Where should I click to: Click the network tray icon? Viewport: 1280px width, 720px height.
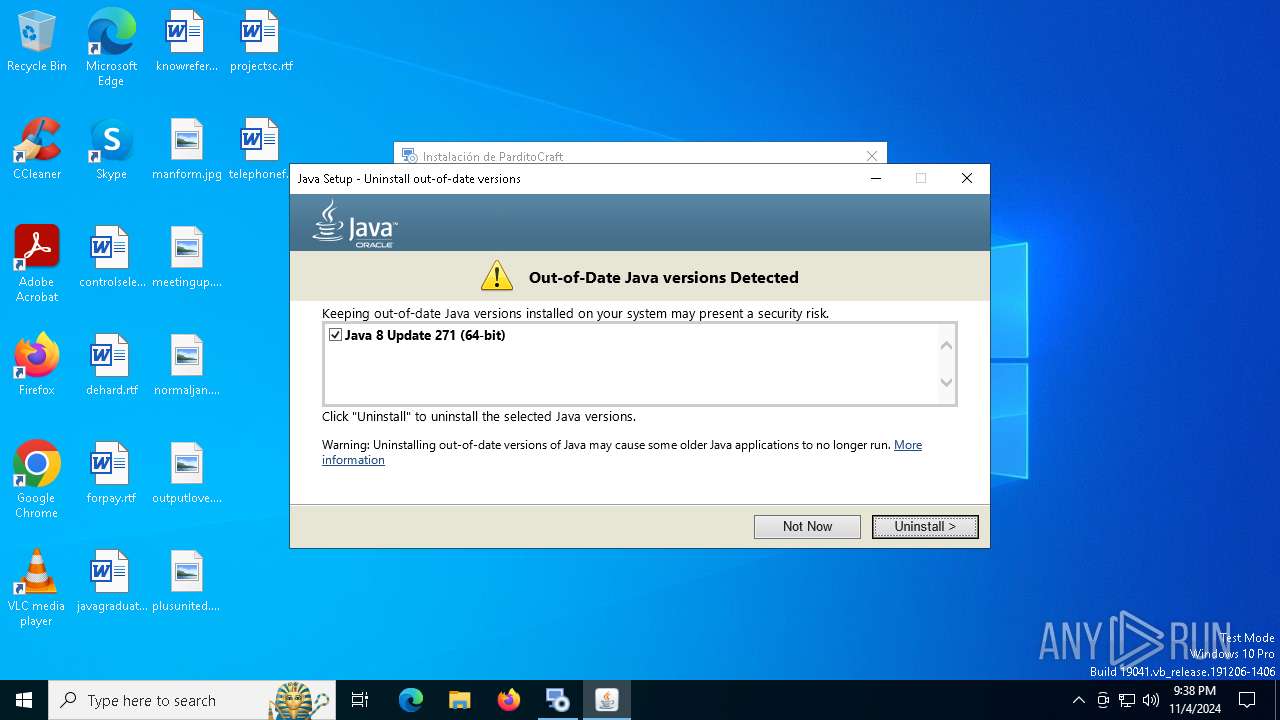click(x=1127, y=700)
